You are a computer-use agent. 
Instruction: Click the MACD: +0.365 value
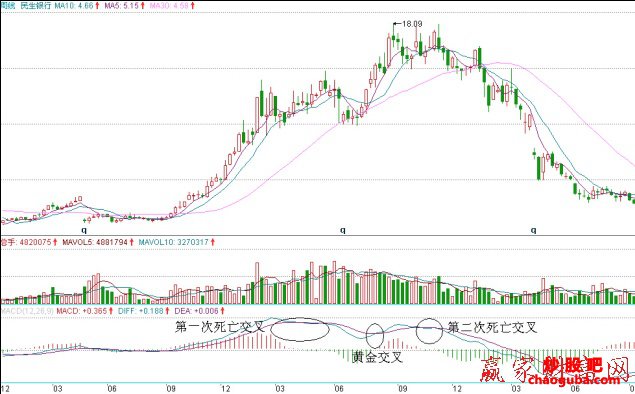coord(81,311)
